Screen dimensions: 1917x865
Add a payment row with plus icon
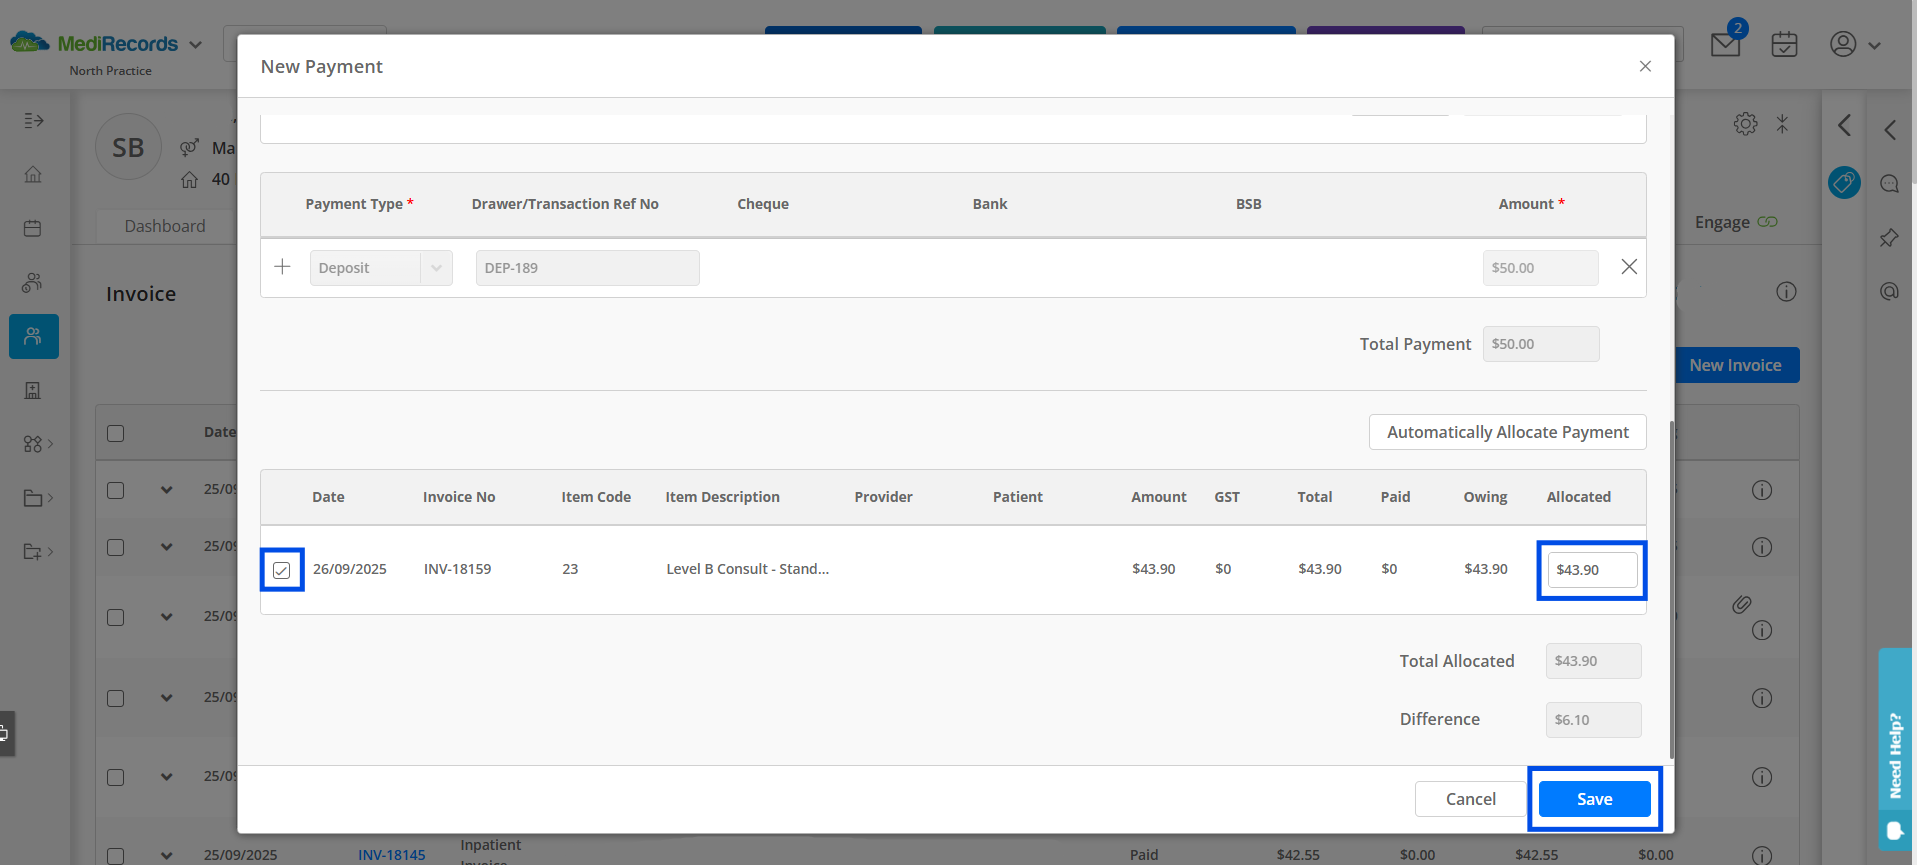pos(282,267)
